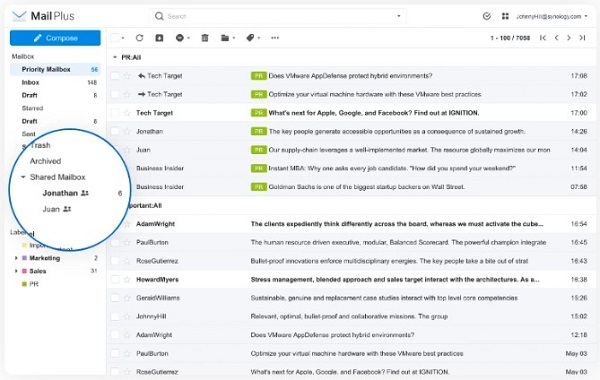
Task: Open the search options dropdown arrow
Action: (x=399, y=16)
